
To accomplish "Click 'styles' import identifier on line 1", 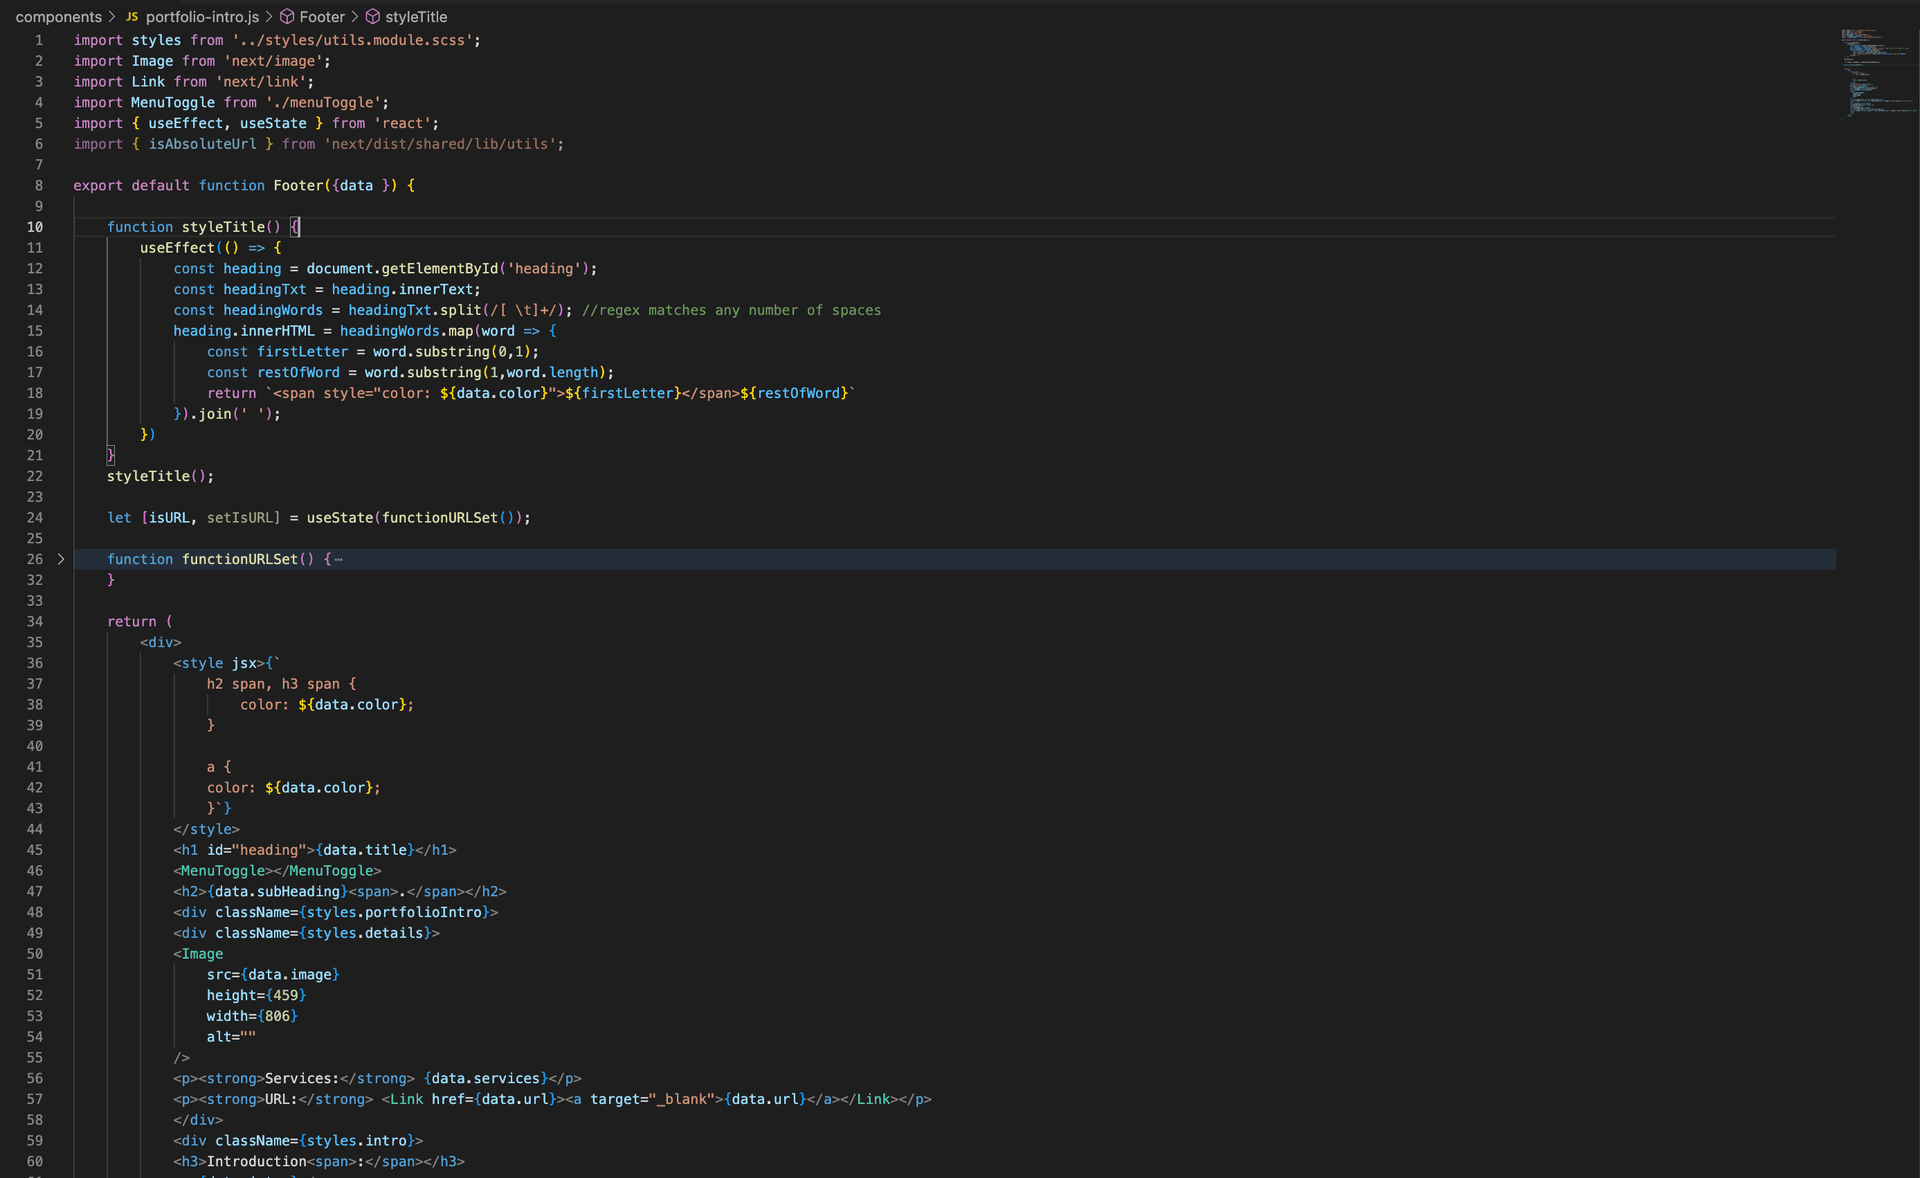I will point(156,40).
